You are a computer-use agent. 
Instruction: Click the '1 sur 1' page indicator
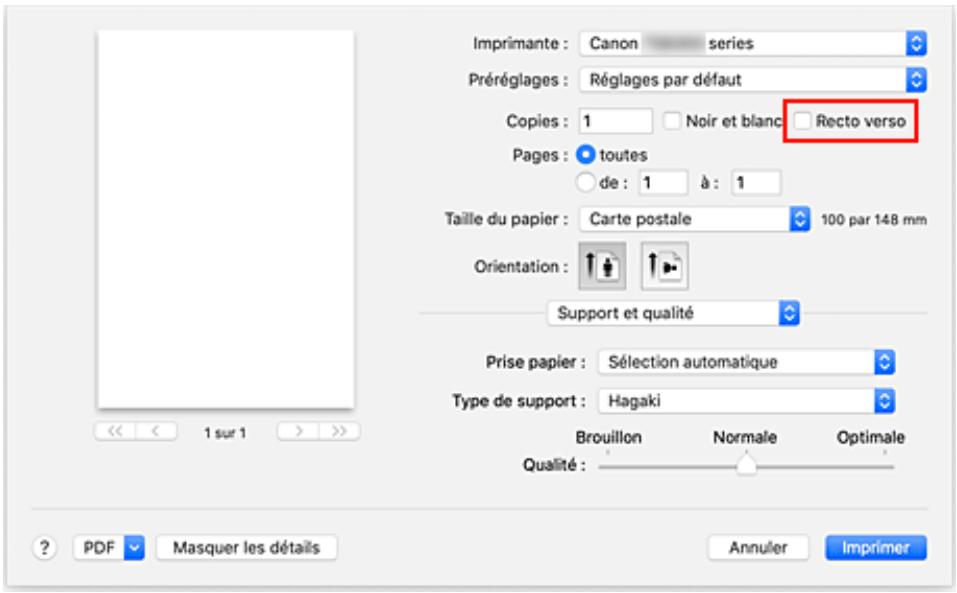(x=225, y=433)
